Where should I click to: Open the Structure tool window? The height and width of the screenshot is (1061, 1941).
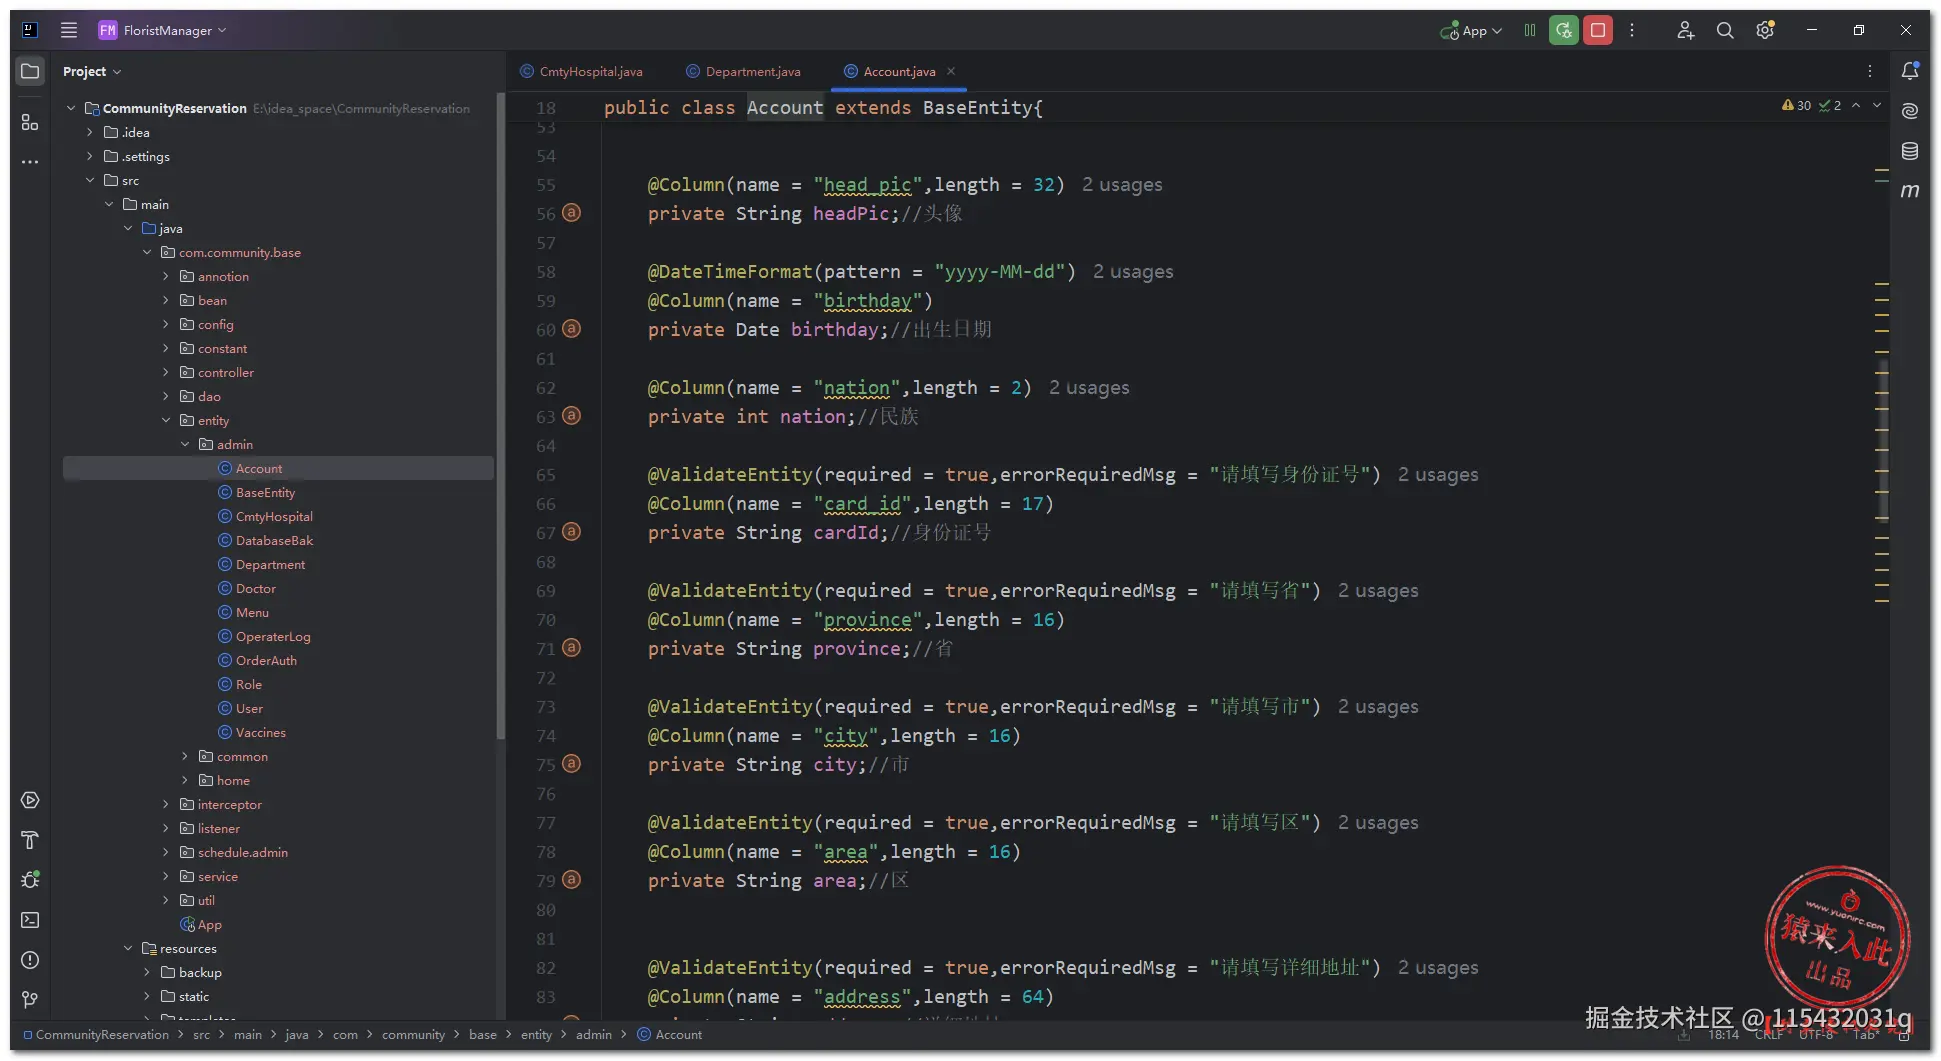tap(30, 122)
